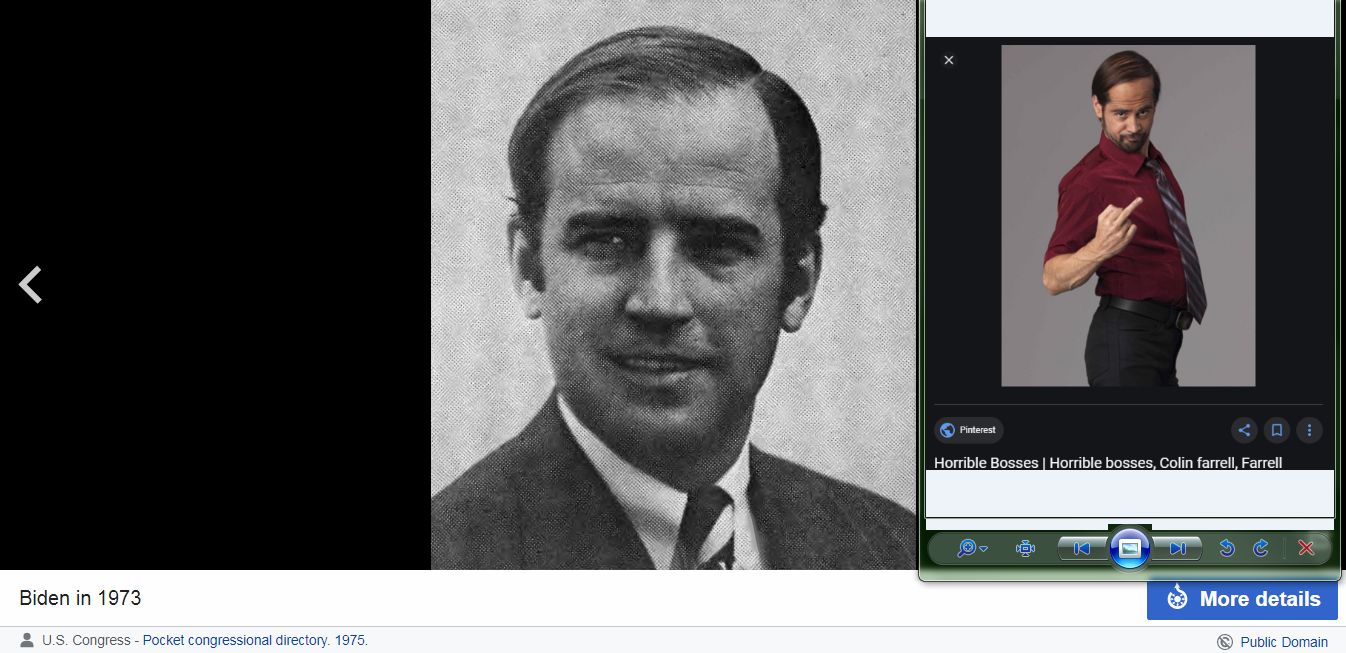Play slide show in Photo Viewer
This screenshot has width=1346, height=653.
[x=1129, y=548]
